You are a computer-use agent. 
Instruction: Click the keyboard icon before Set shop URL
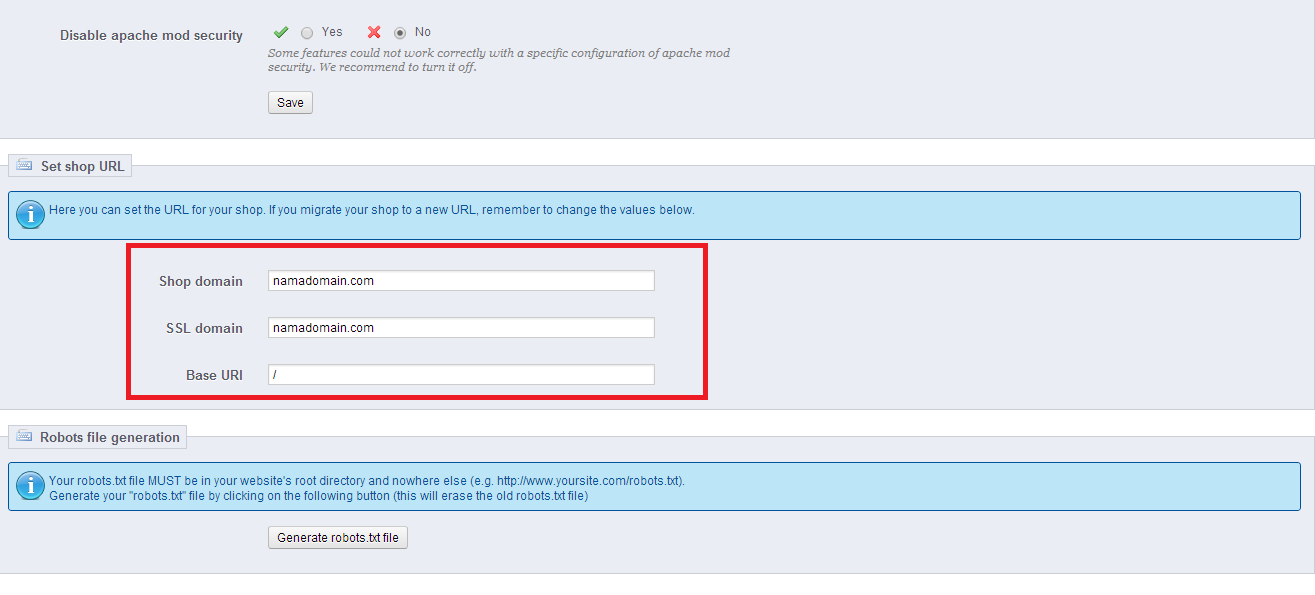click(25, 165)
